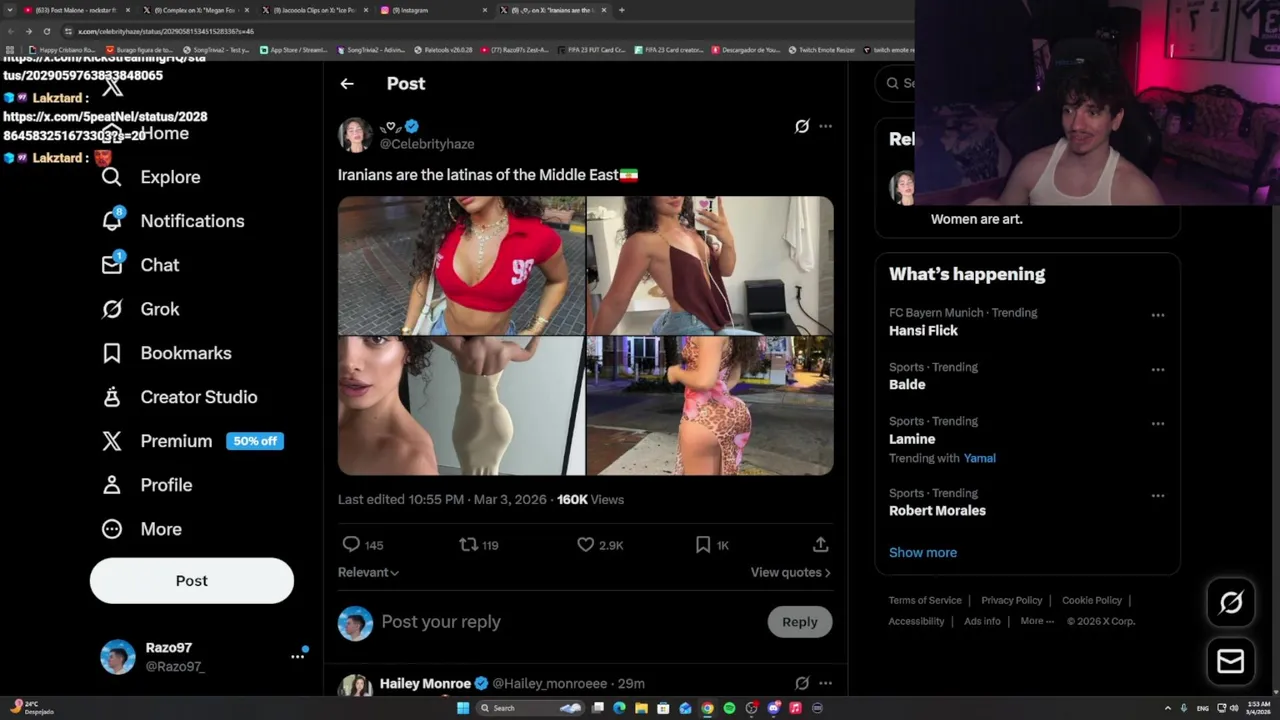Switch to Complex on X browser tab
This screenshot has width=1280, height=720.
(194, 10)
